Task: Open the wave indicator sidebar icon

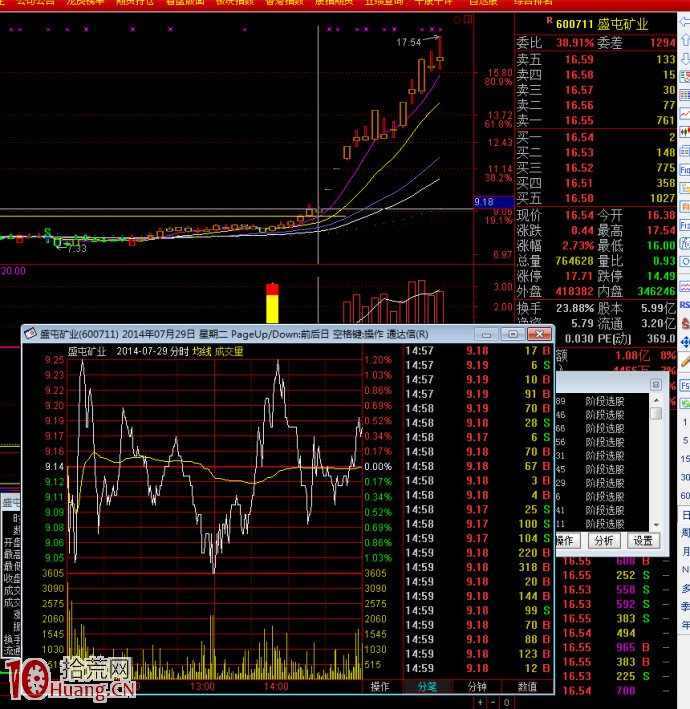Action: (x=685, y=286)
